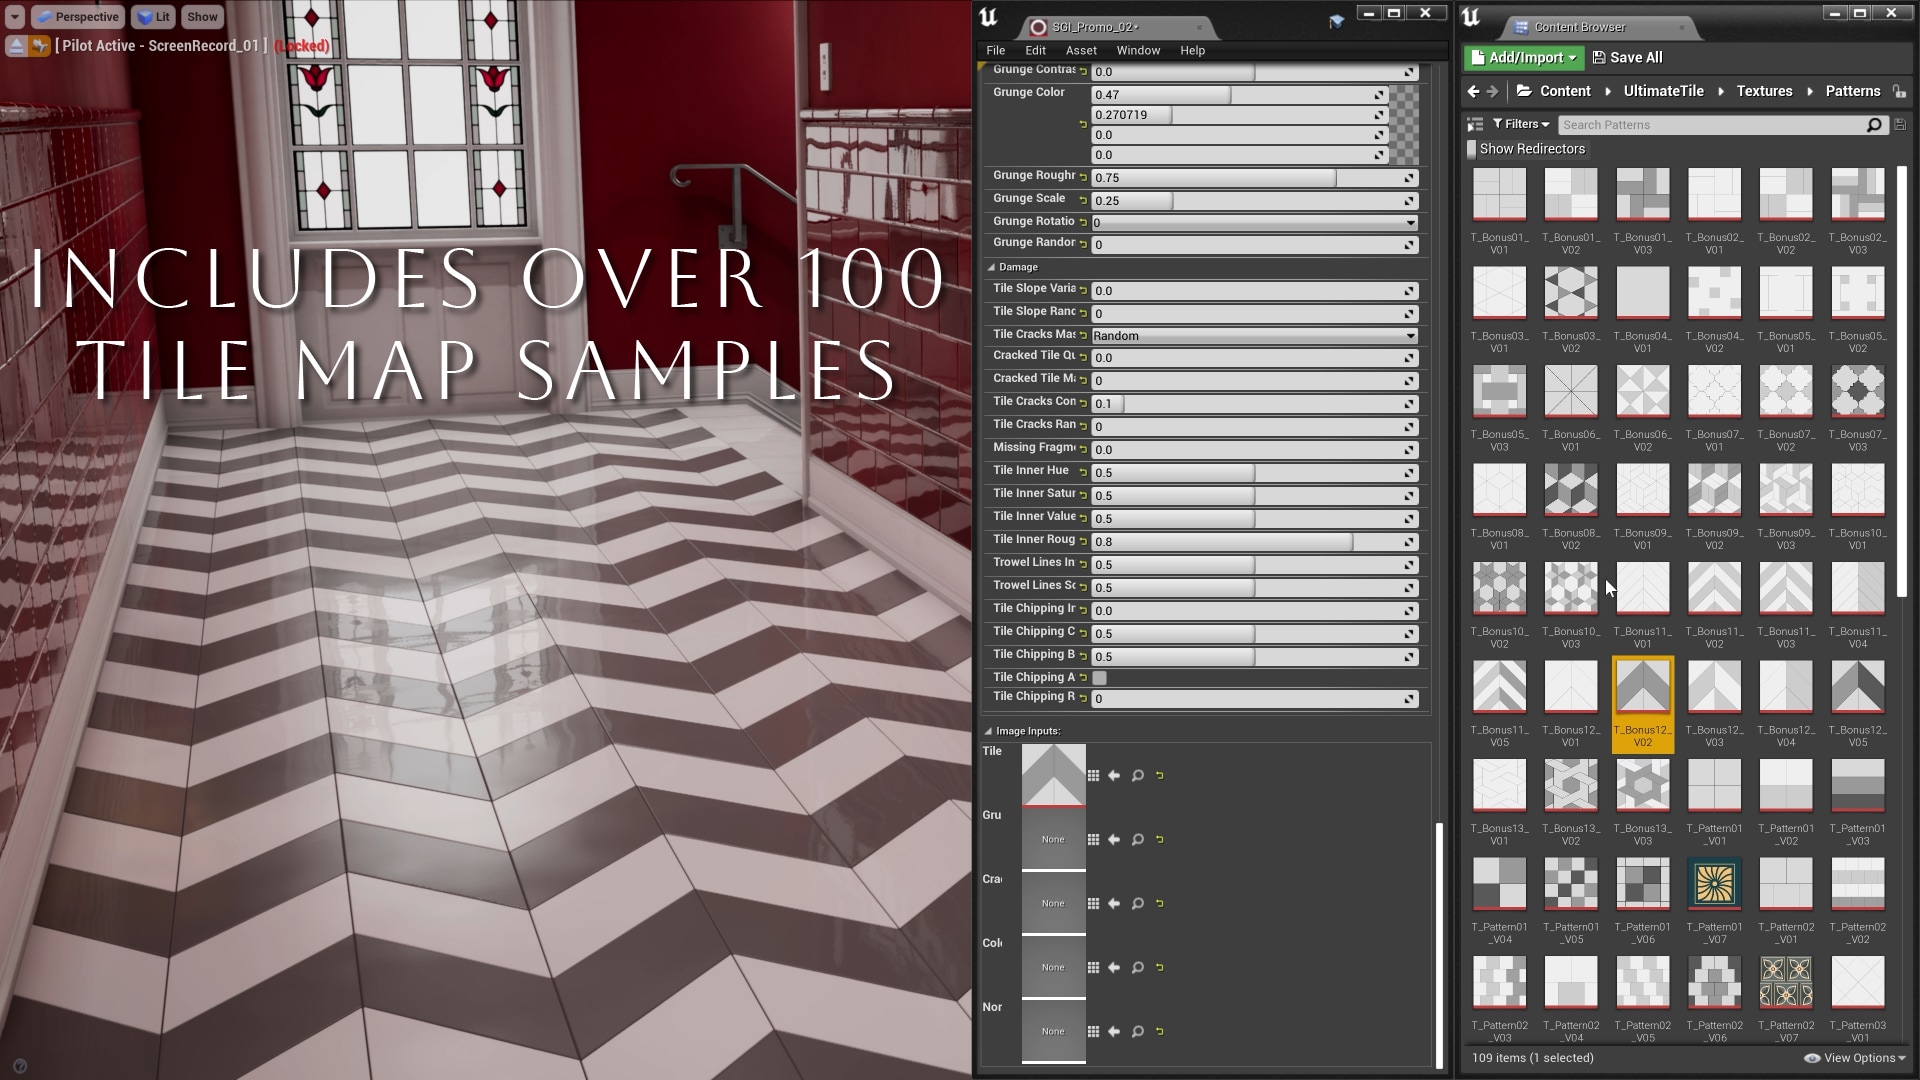The width and height of the screenshot is (1920, 1080).
Task: Click the search magnifier in Search Patterns field
Action: [1874, 124]
